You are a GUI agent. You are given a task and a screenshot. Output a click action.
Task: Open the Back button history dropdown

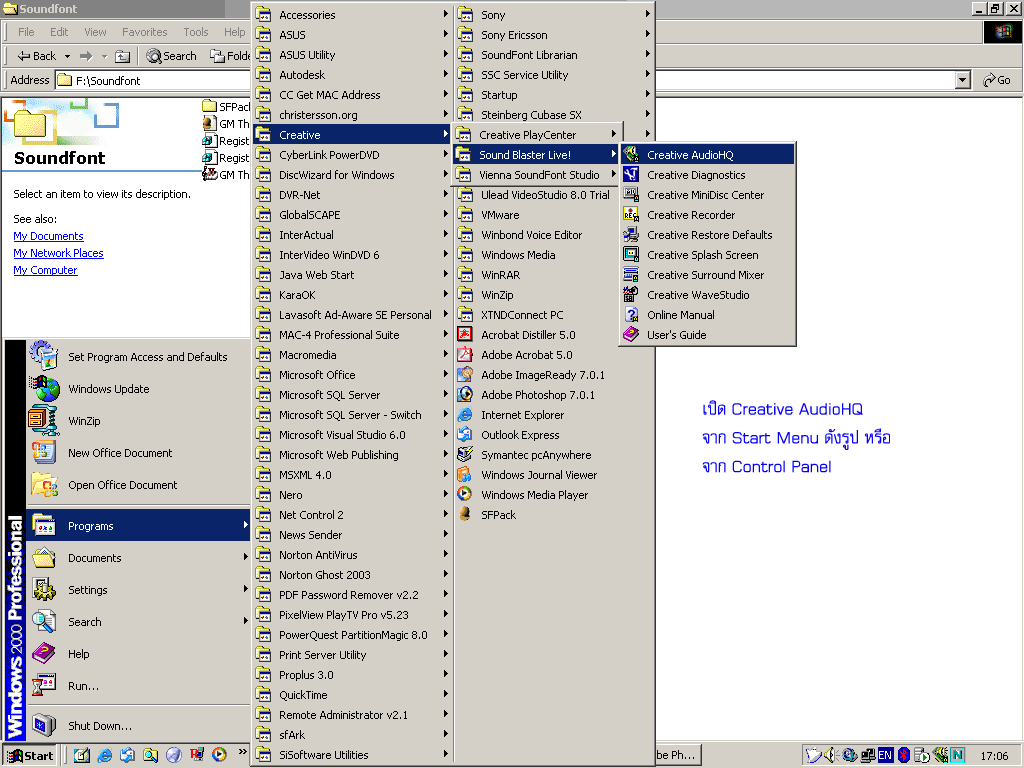[x=67, y=56]
